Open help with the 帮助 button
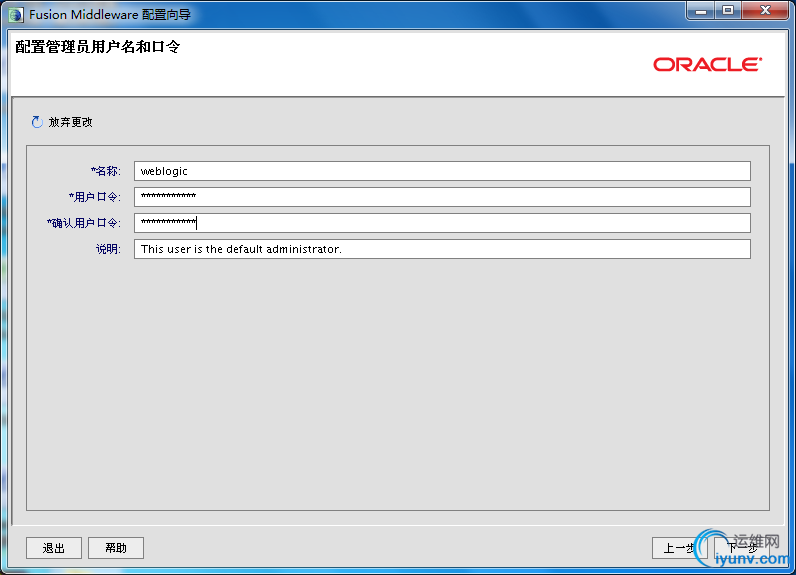Image resolution: width=796 pixels, height=575 pixels. click(x=116, y=548)
